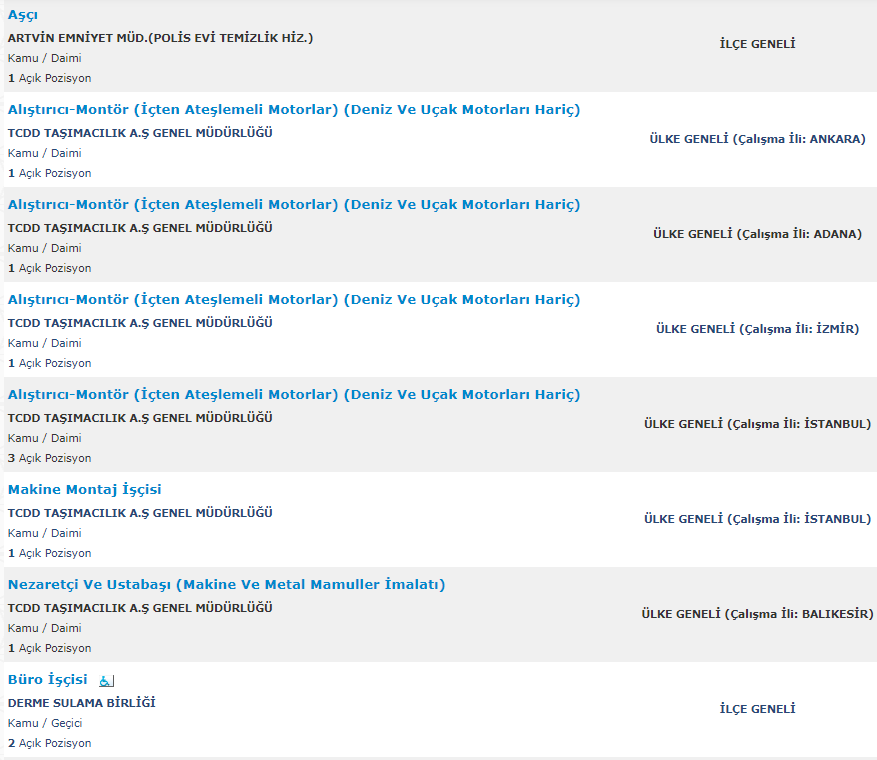This screenshot has height=760, width=877.
Task: Click ÜLKE GENELİ Çalışma İli: ADANA label
Action: point(757,234)
